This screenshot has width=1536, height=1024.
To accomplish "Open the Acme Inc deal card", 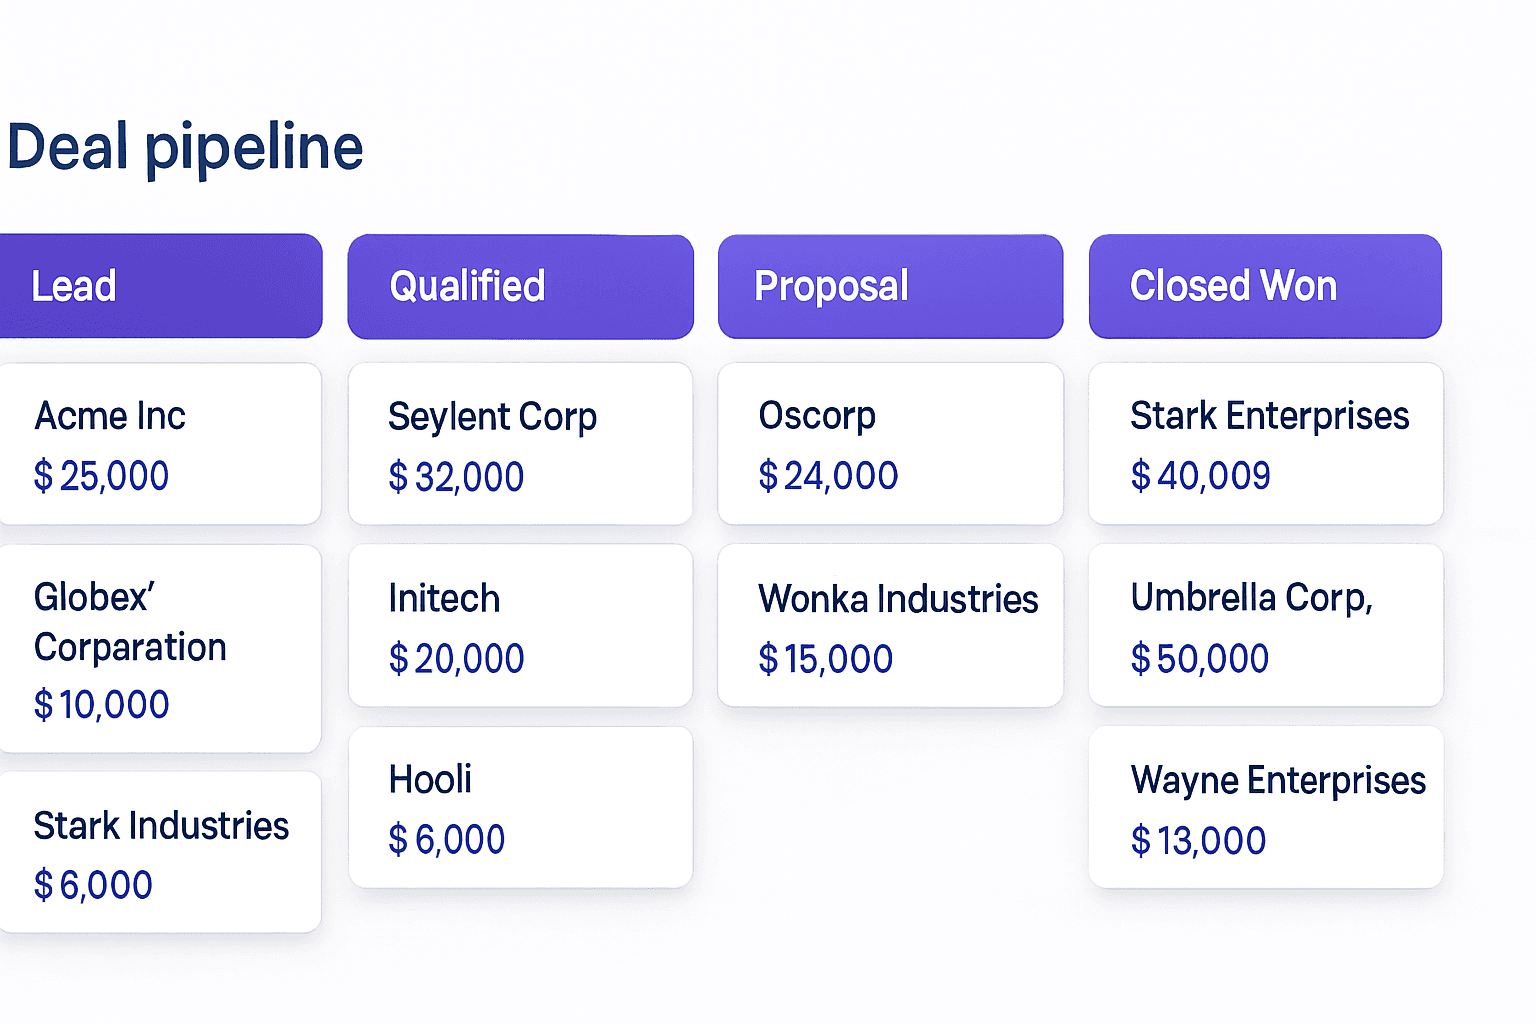I will [x=160, y=444].
